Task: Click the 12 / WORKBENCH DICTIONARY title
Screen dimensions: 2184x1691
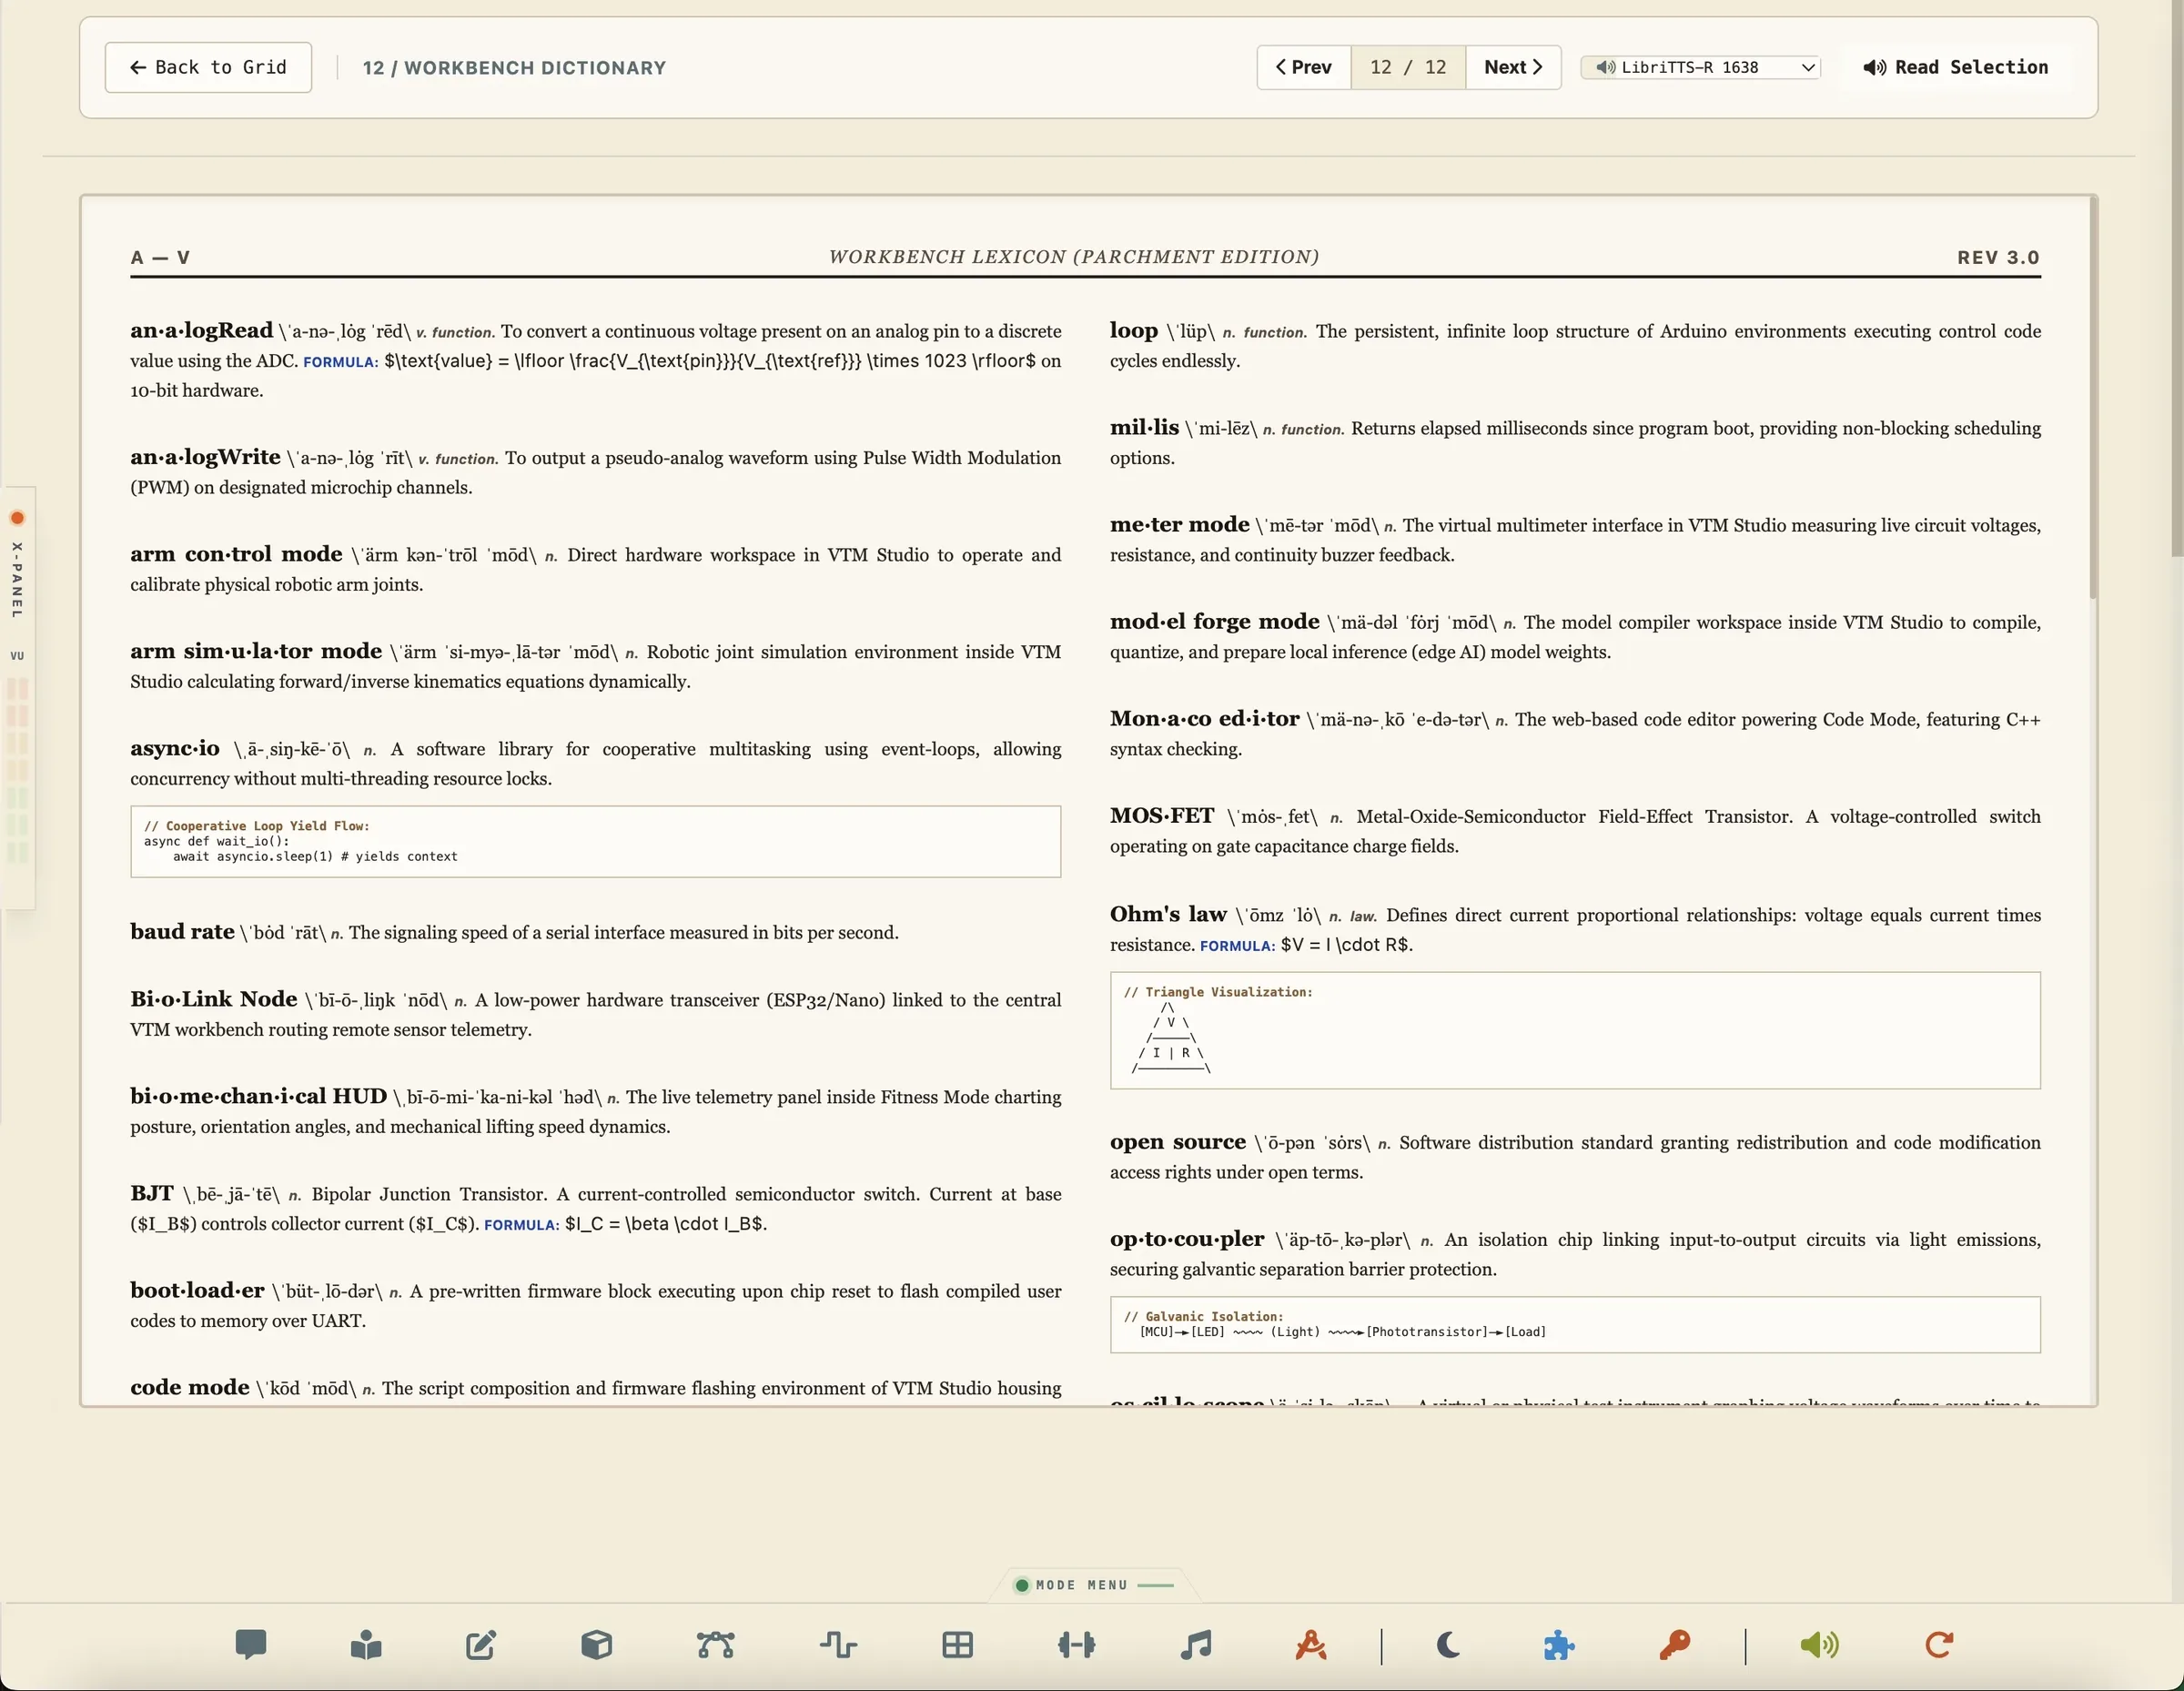Action: click(514, 68)
